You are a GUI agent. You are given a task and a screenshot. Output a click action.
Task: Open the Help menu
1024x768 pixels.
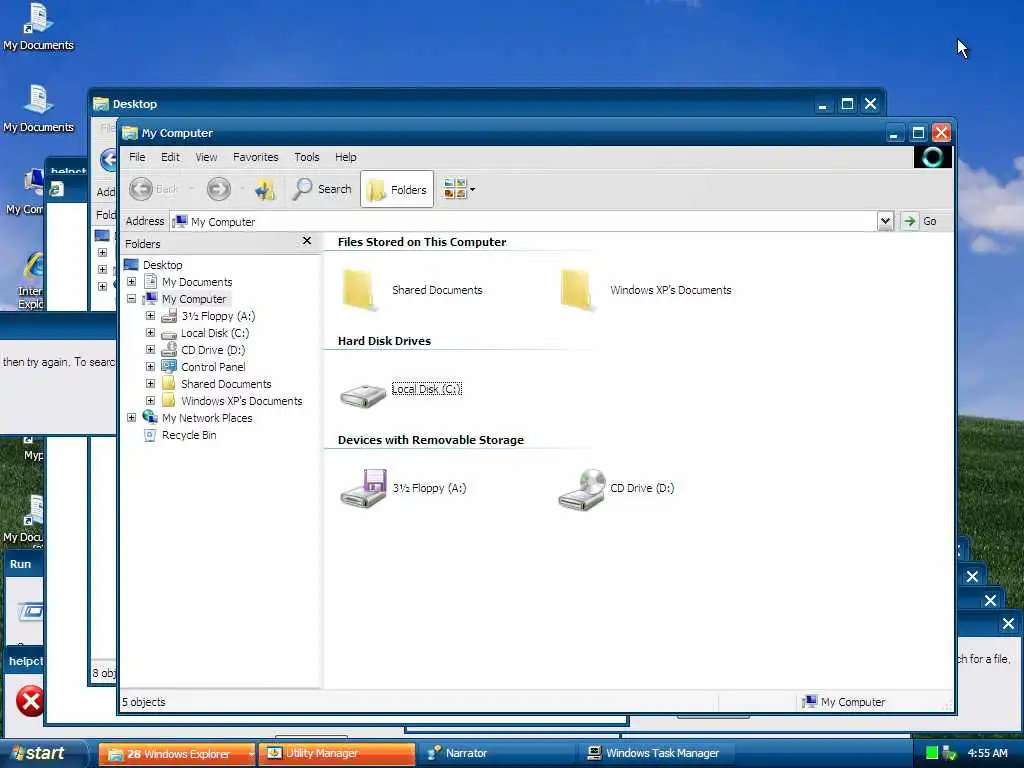click(x=345, y=157)
